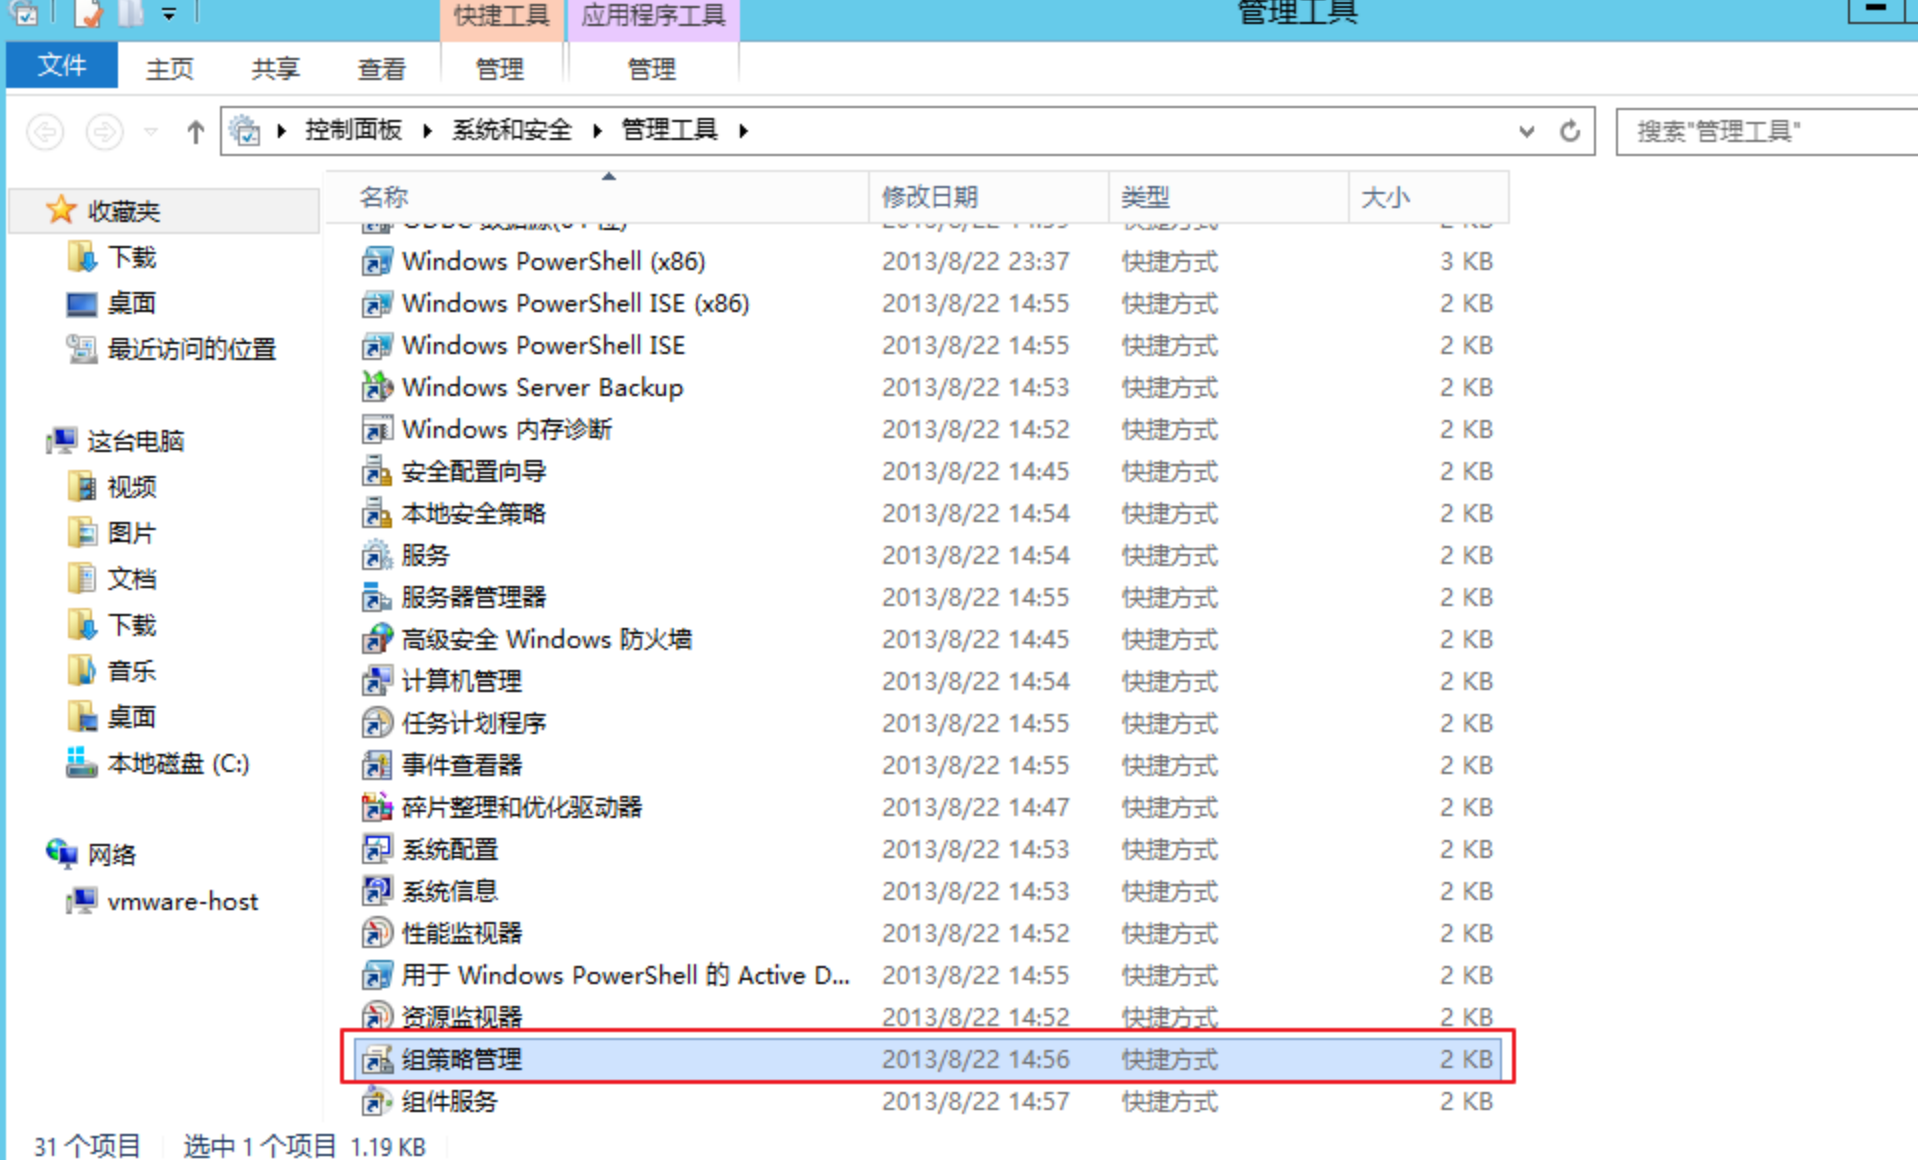Viewport: 1918px width, 1160px height.
Task: Click the 任务计划程序 clock icon
Action: (x=377, y=724)
